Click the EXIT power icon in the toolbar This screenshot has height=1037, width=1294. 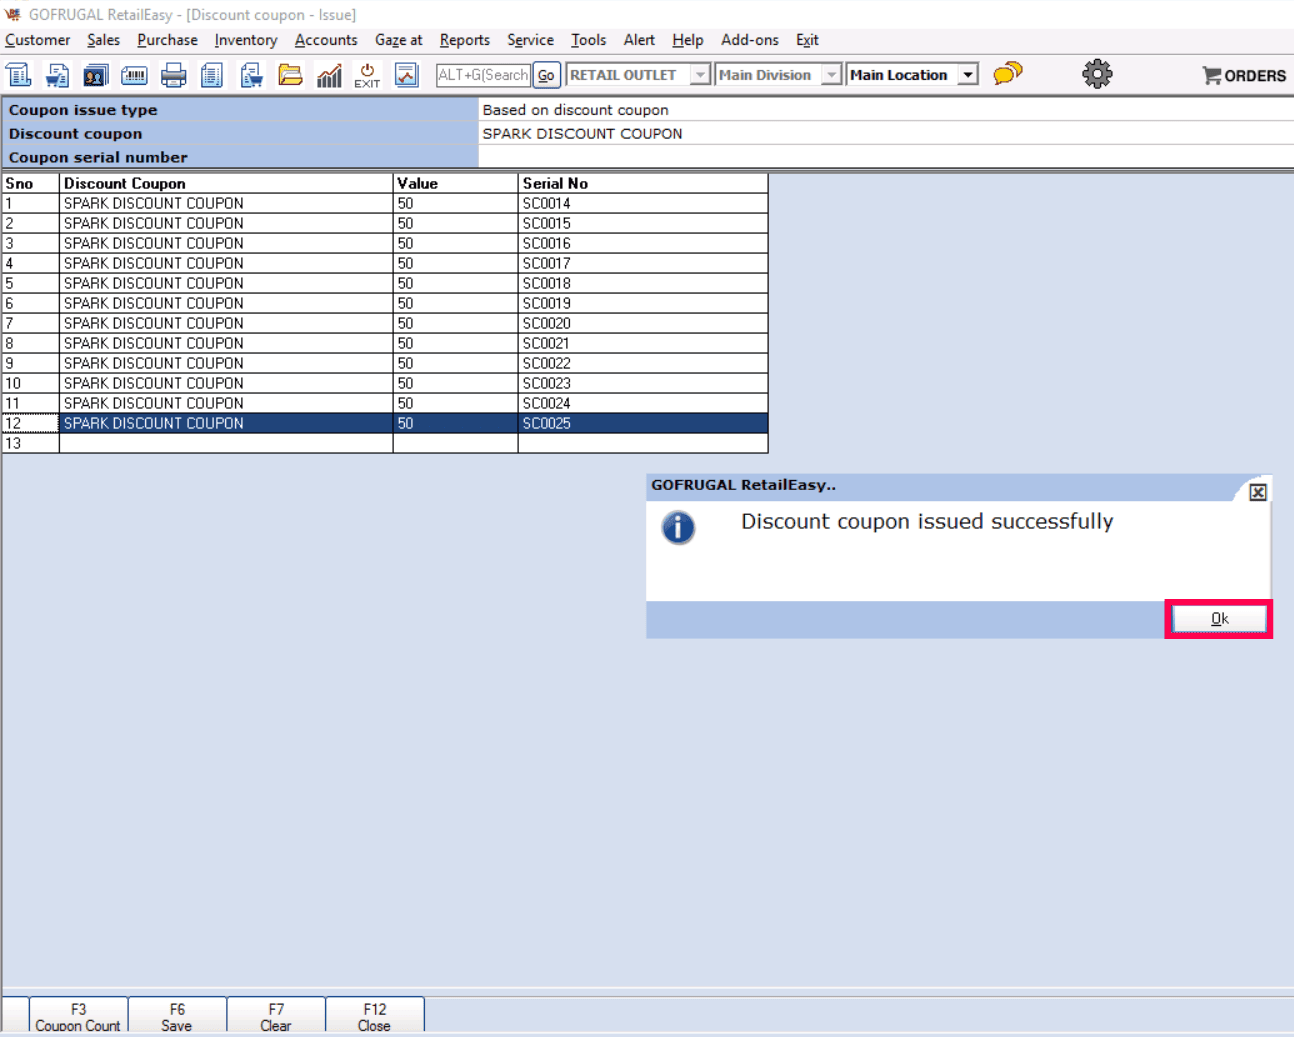pyautogui.click(x=367, y=75)
